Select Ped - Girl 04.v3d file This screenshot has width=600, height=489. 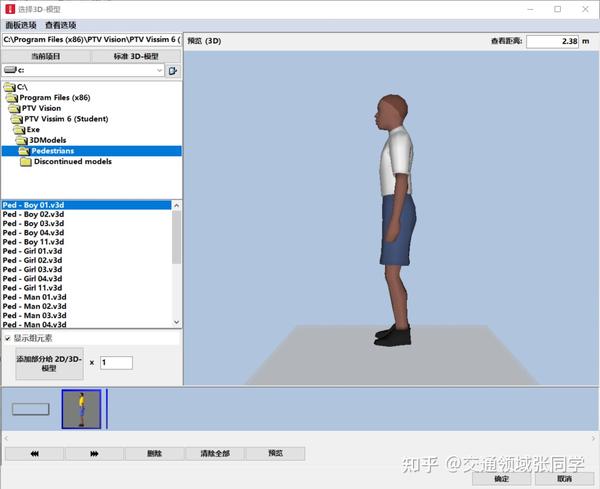[x=33, y=279]
